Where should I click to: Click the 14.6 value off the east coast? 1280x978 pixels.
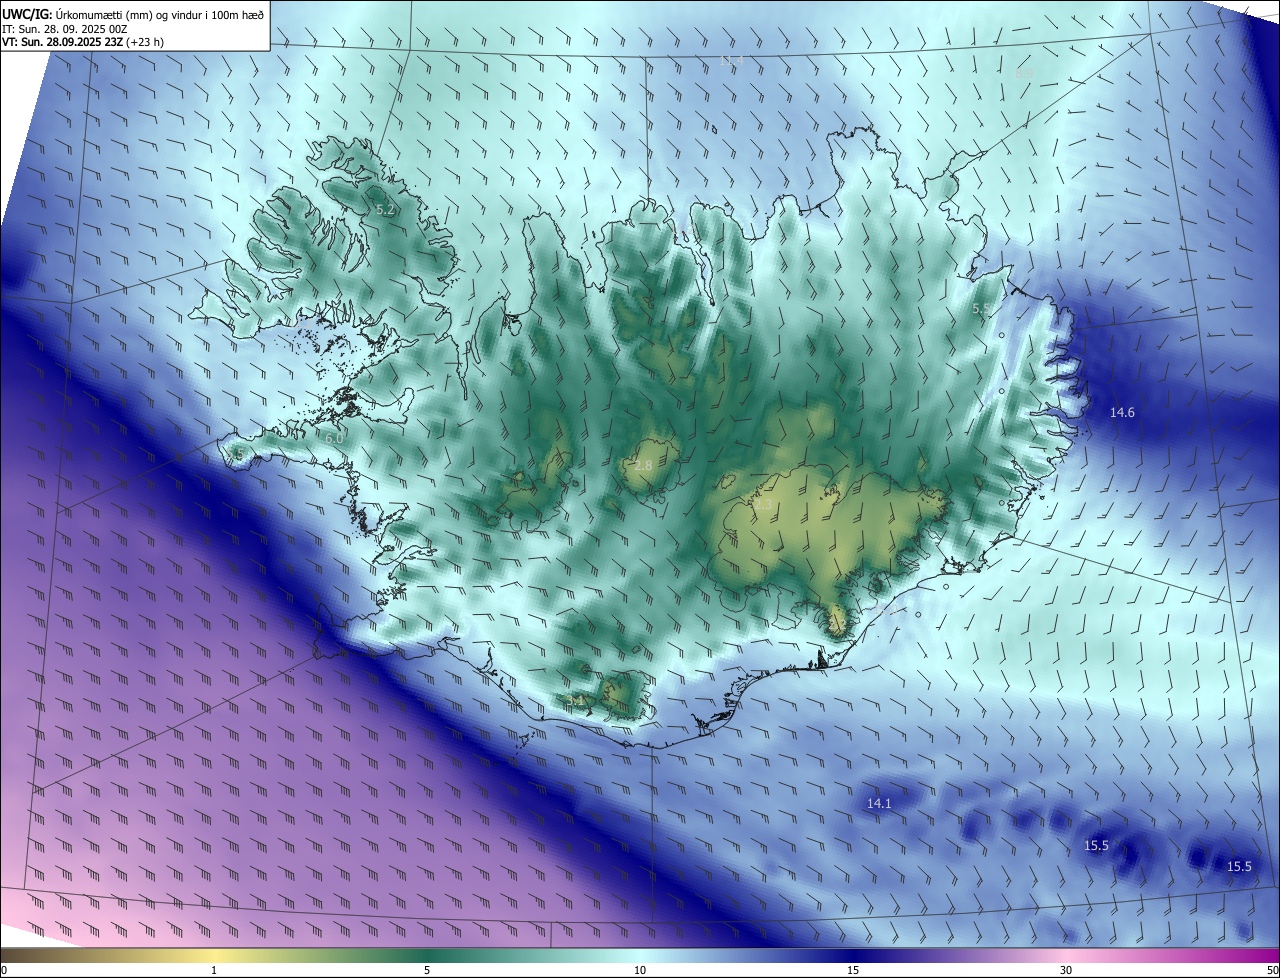(1122, 412)
